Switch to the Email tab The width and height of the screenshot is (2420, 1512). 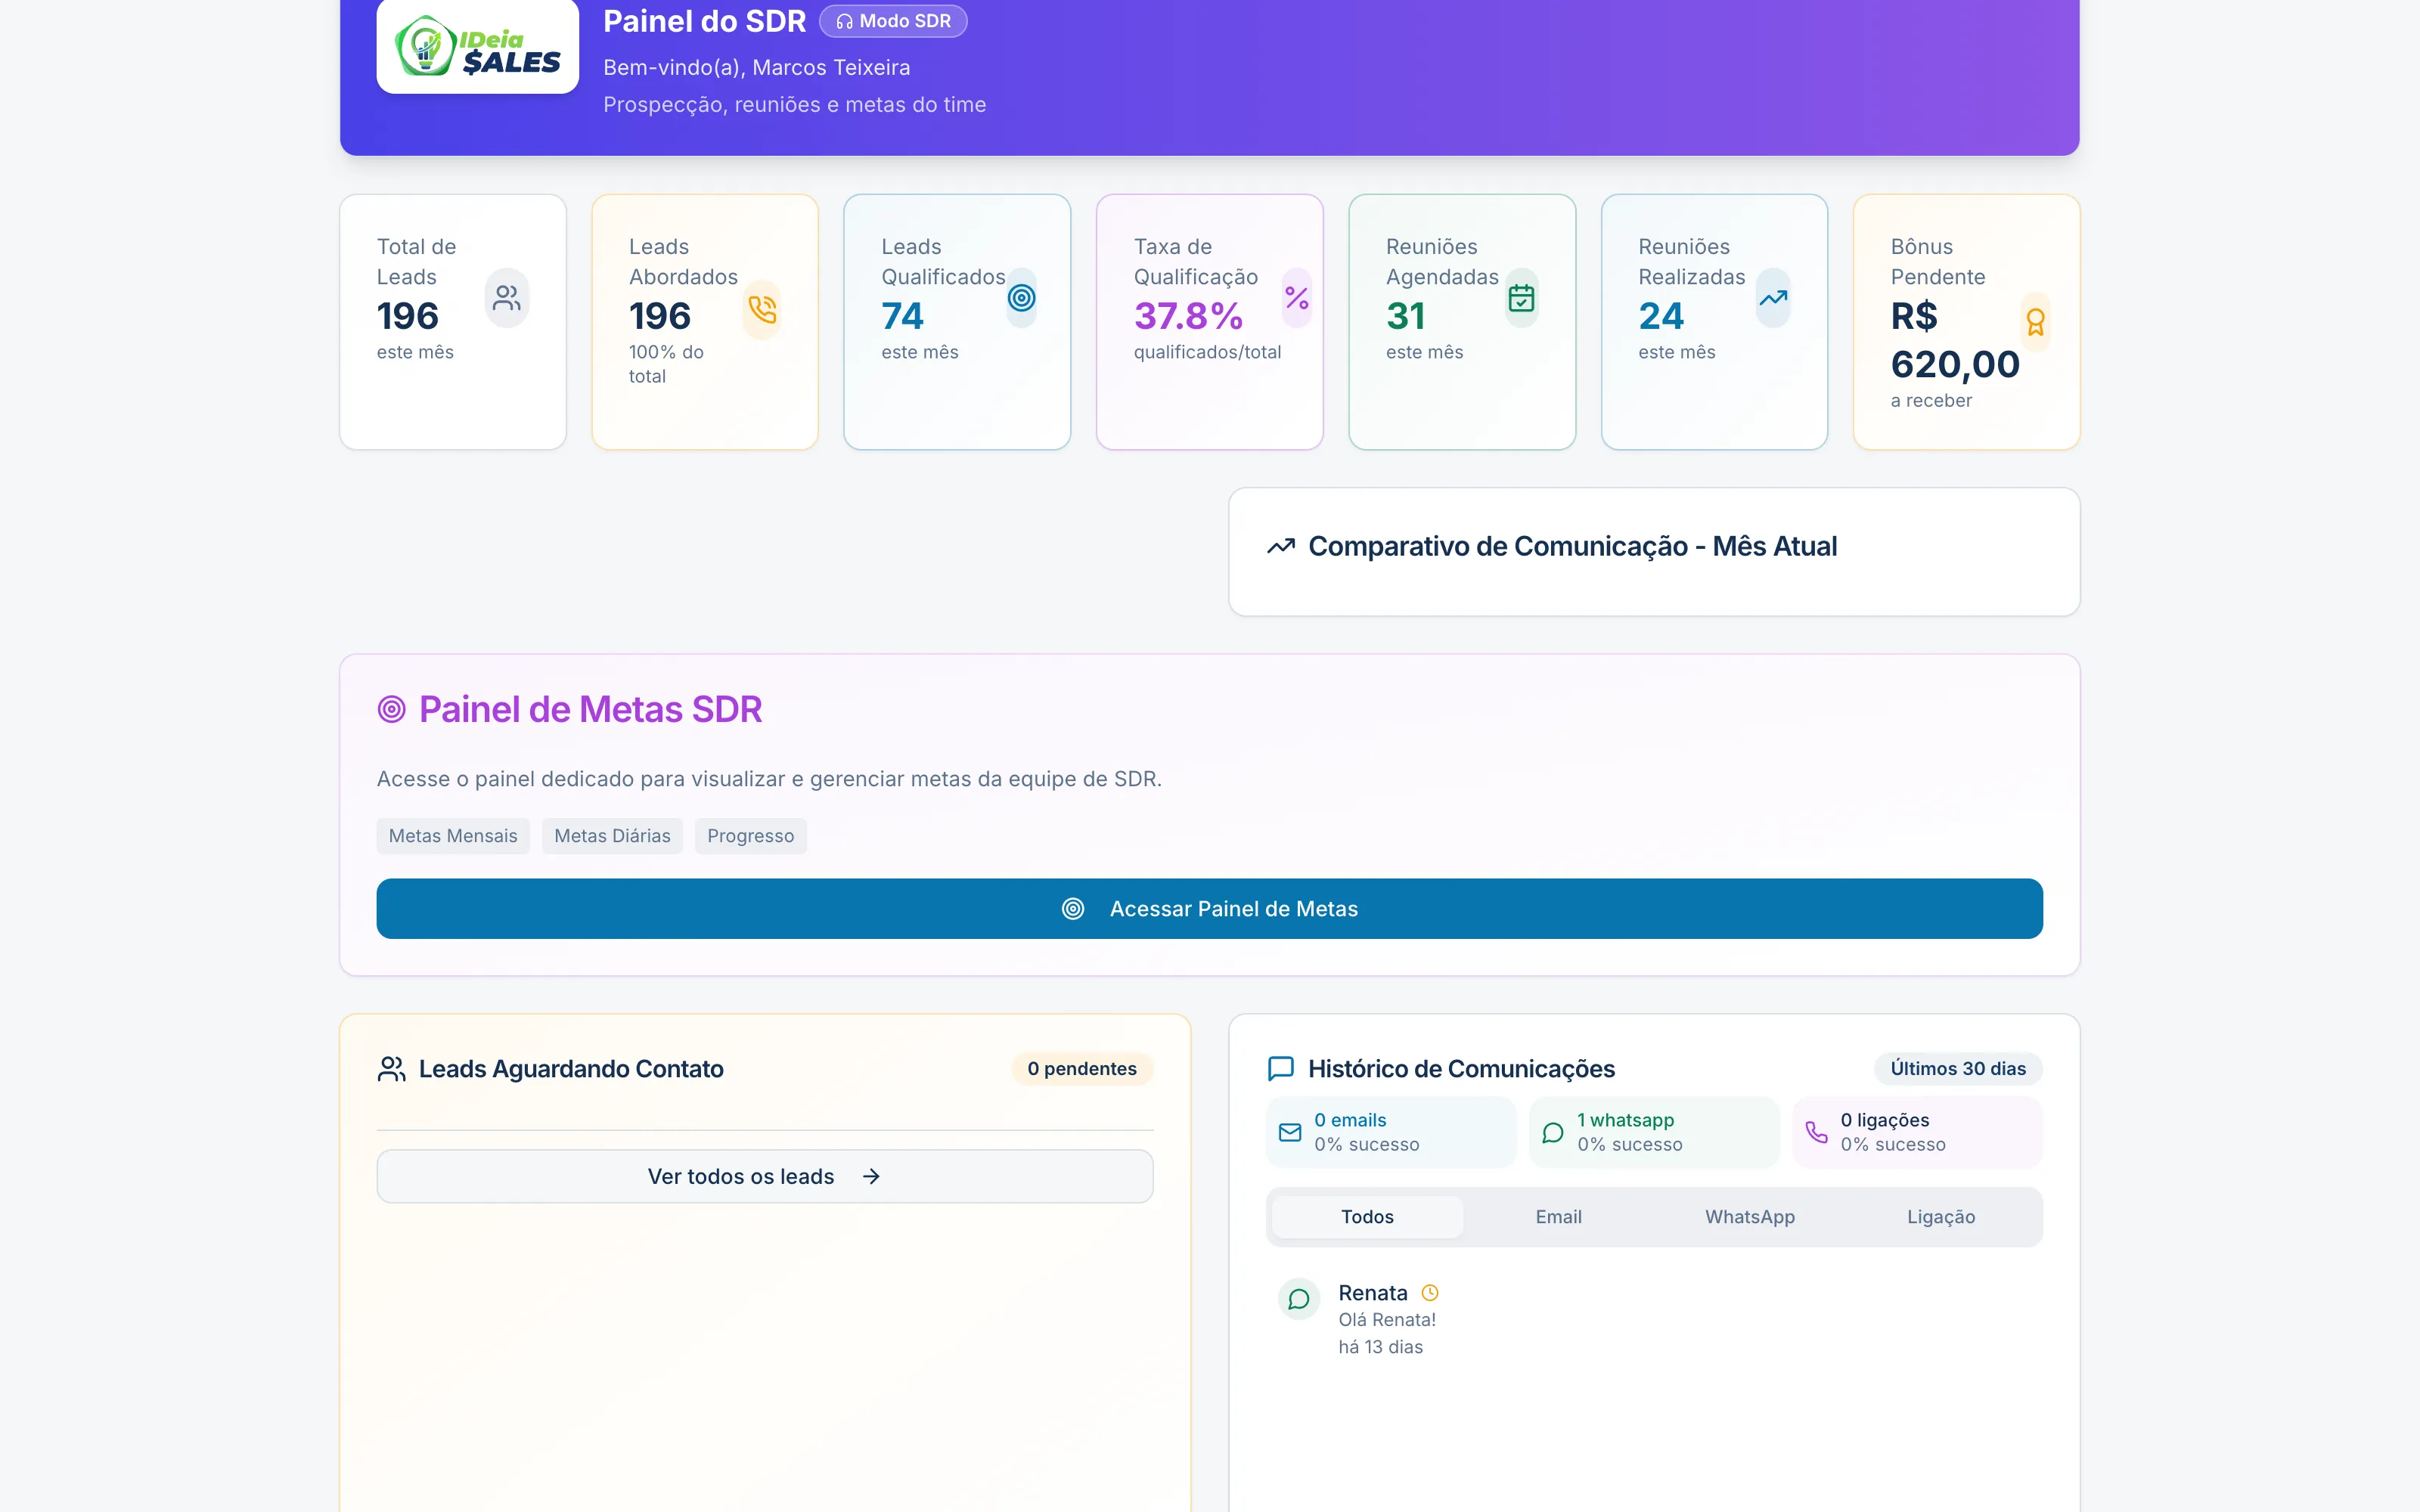1558,1217
